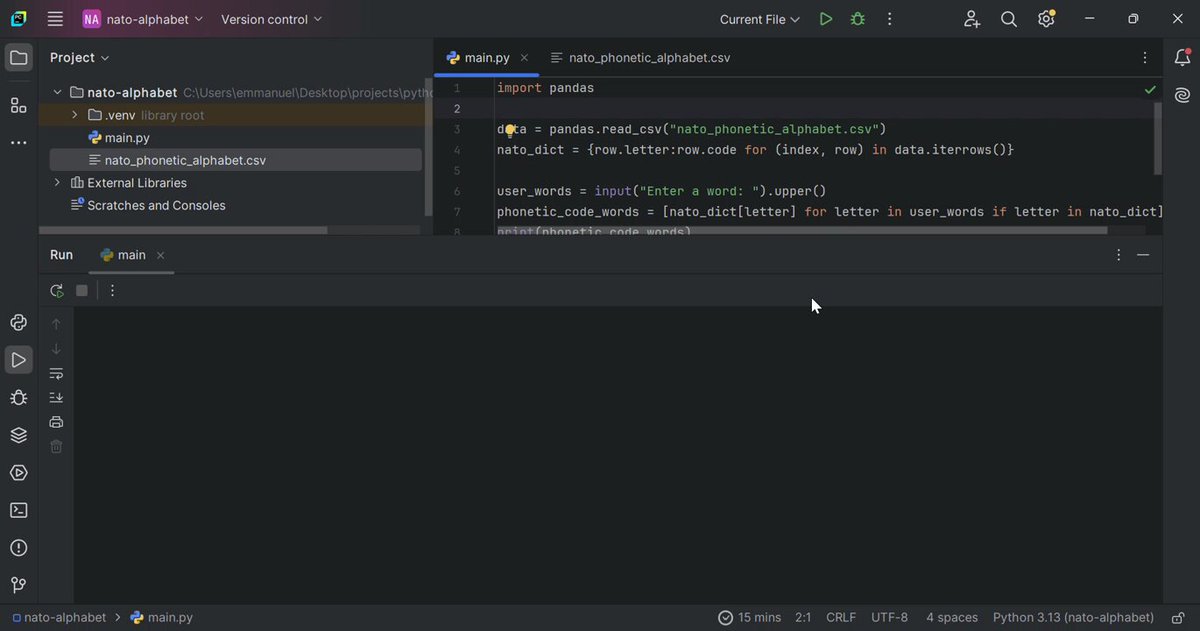Open the main menu hamburger icon

pos(55,19)
